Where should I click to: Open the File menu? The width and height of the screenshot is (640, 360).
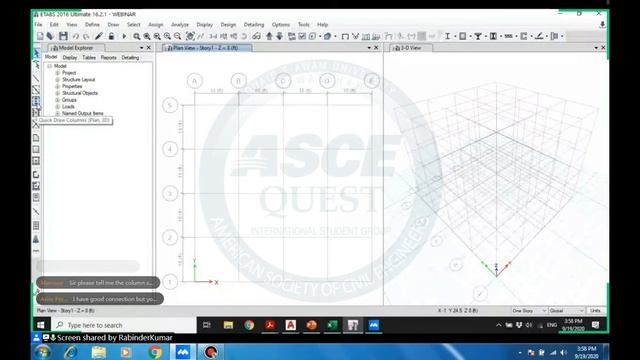click(x=38, y=24)
